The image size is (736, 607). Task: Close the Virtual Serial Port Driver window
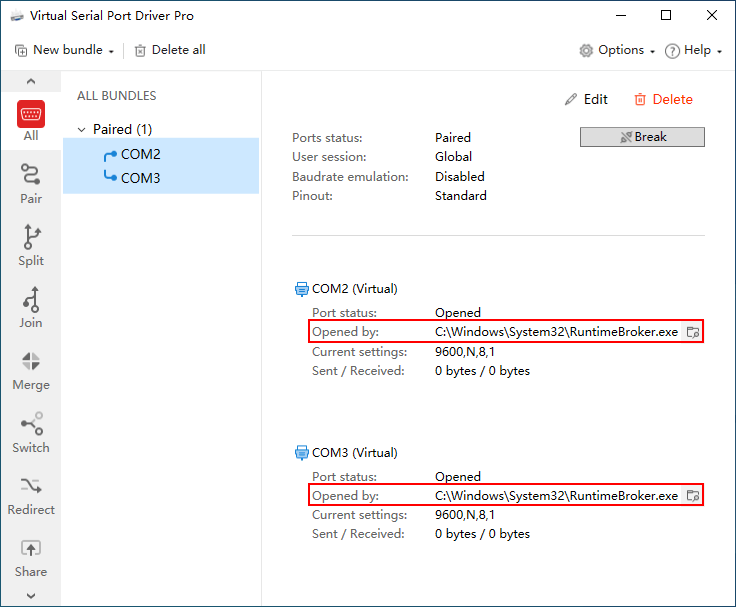point(712,15)
